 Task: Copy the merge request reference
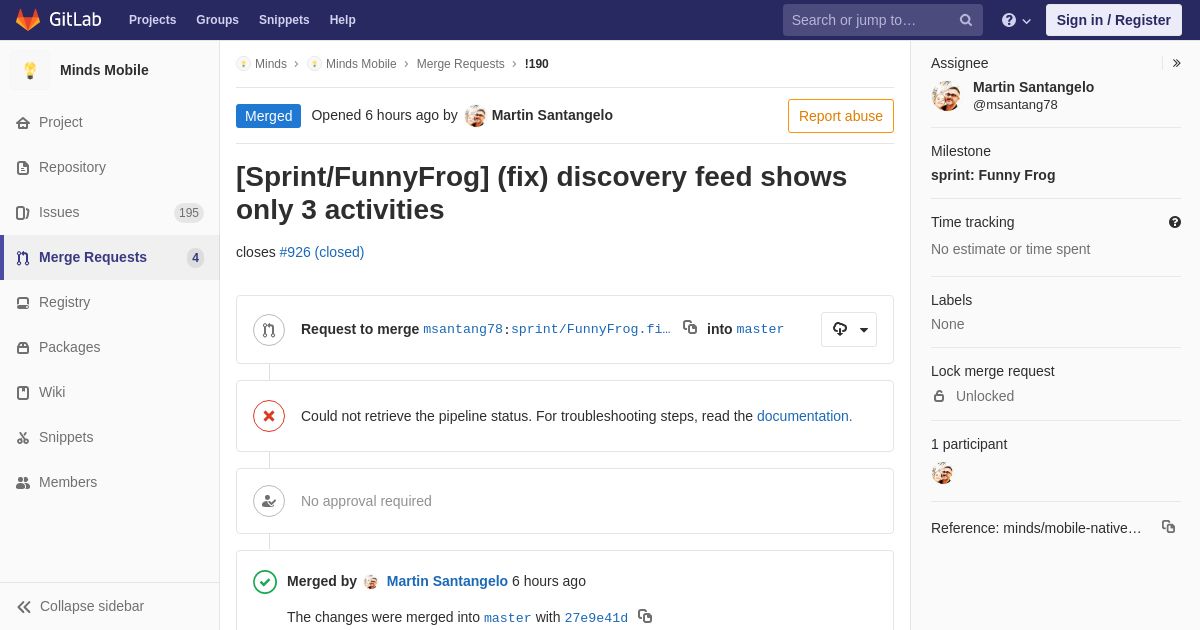[1168, 526]
